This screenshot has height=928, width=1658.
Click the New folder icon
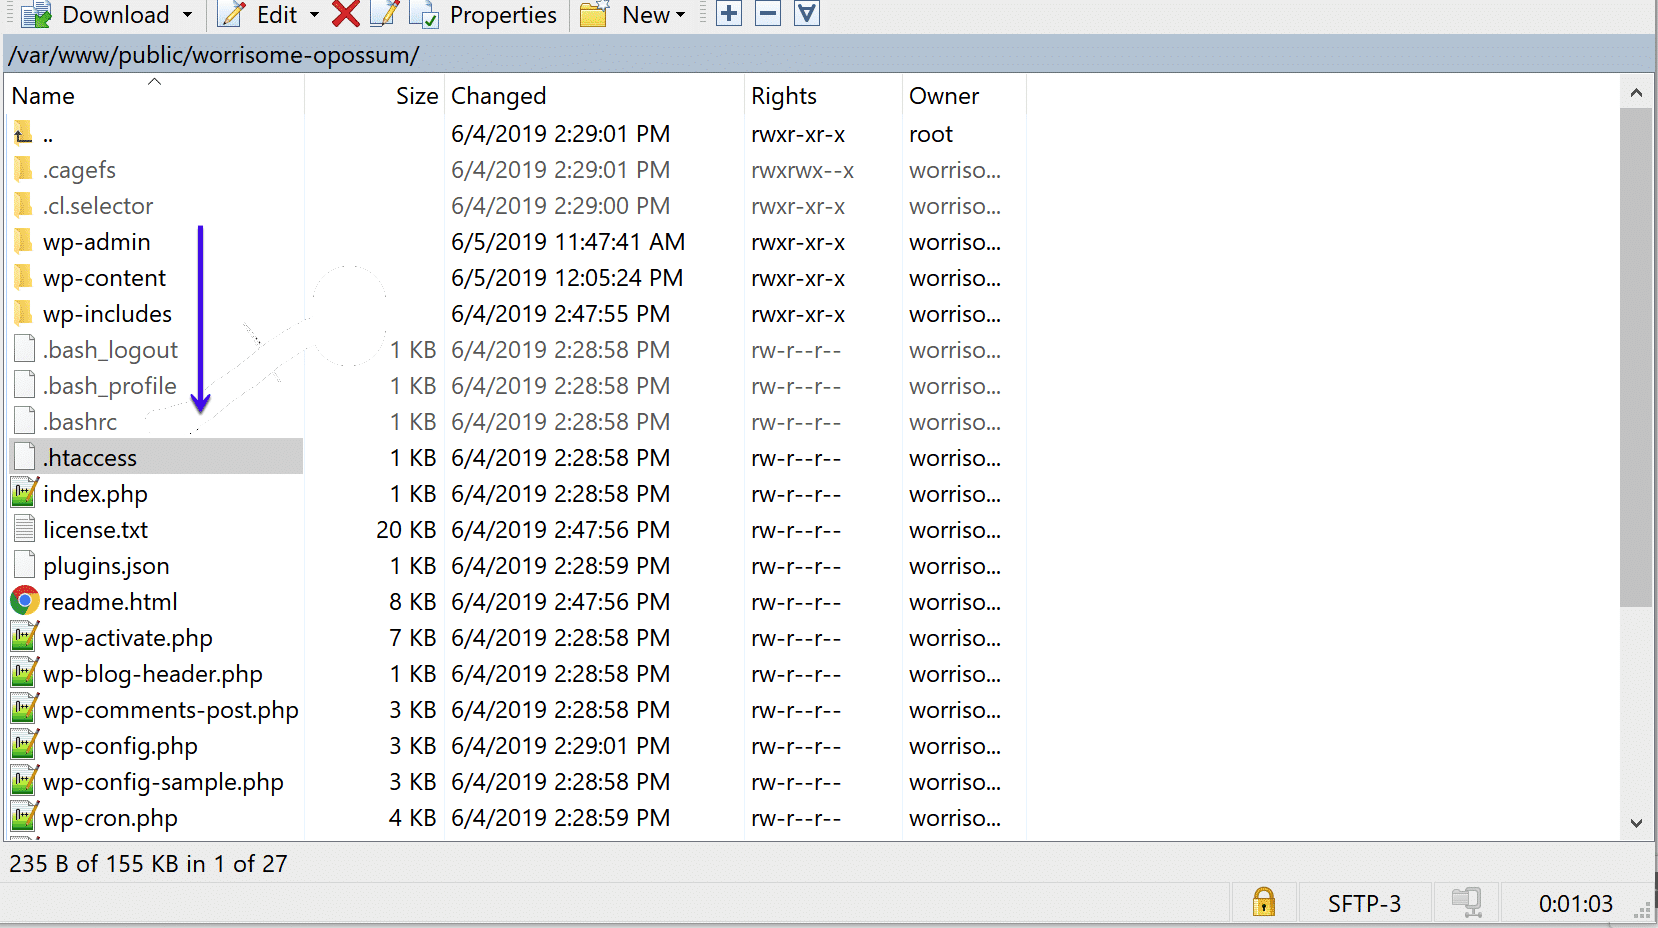(594, 14)
